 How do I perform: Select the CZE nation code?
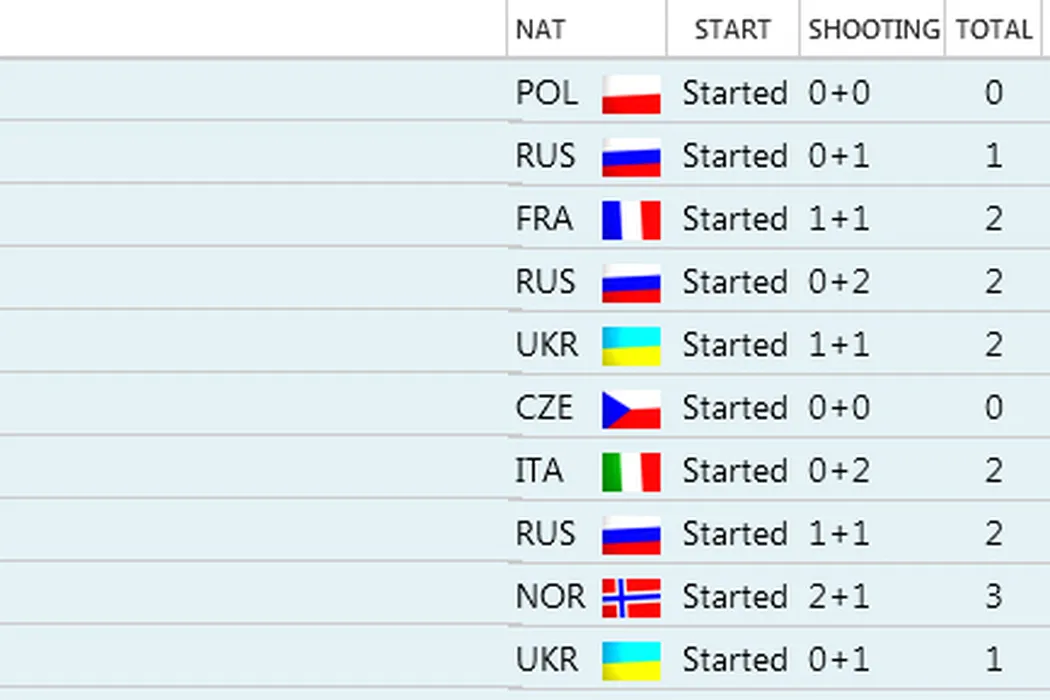(x=545, y=409)
